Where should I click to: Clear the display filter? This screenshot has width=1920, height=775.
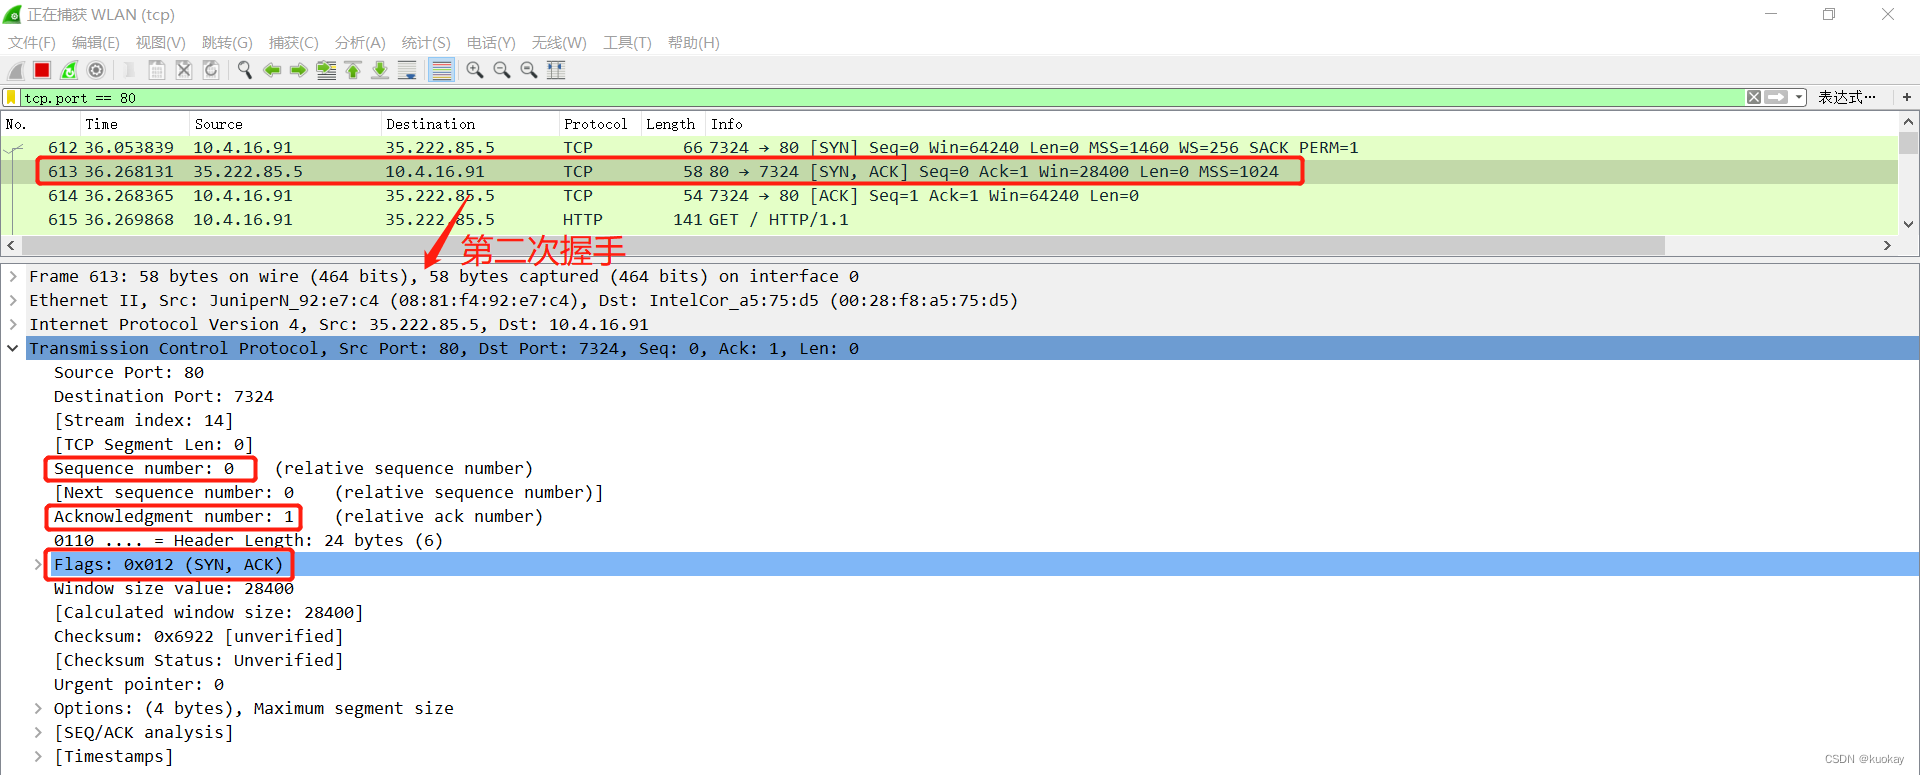(1754, 97)
